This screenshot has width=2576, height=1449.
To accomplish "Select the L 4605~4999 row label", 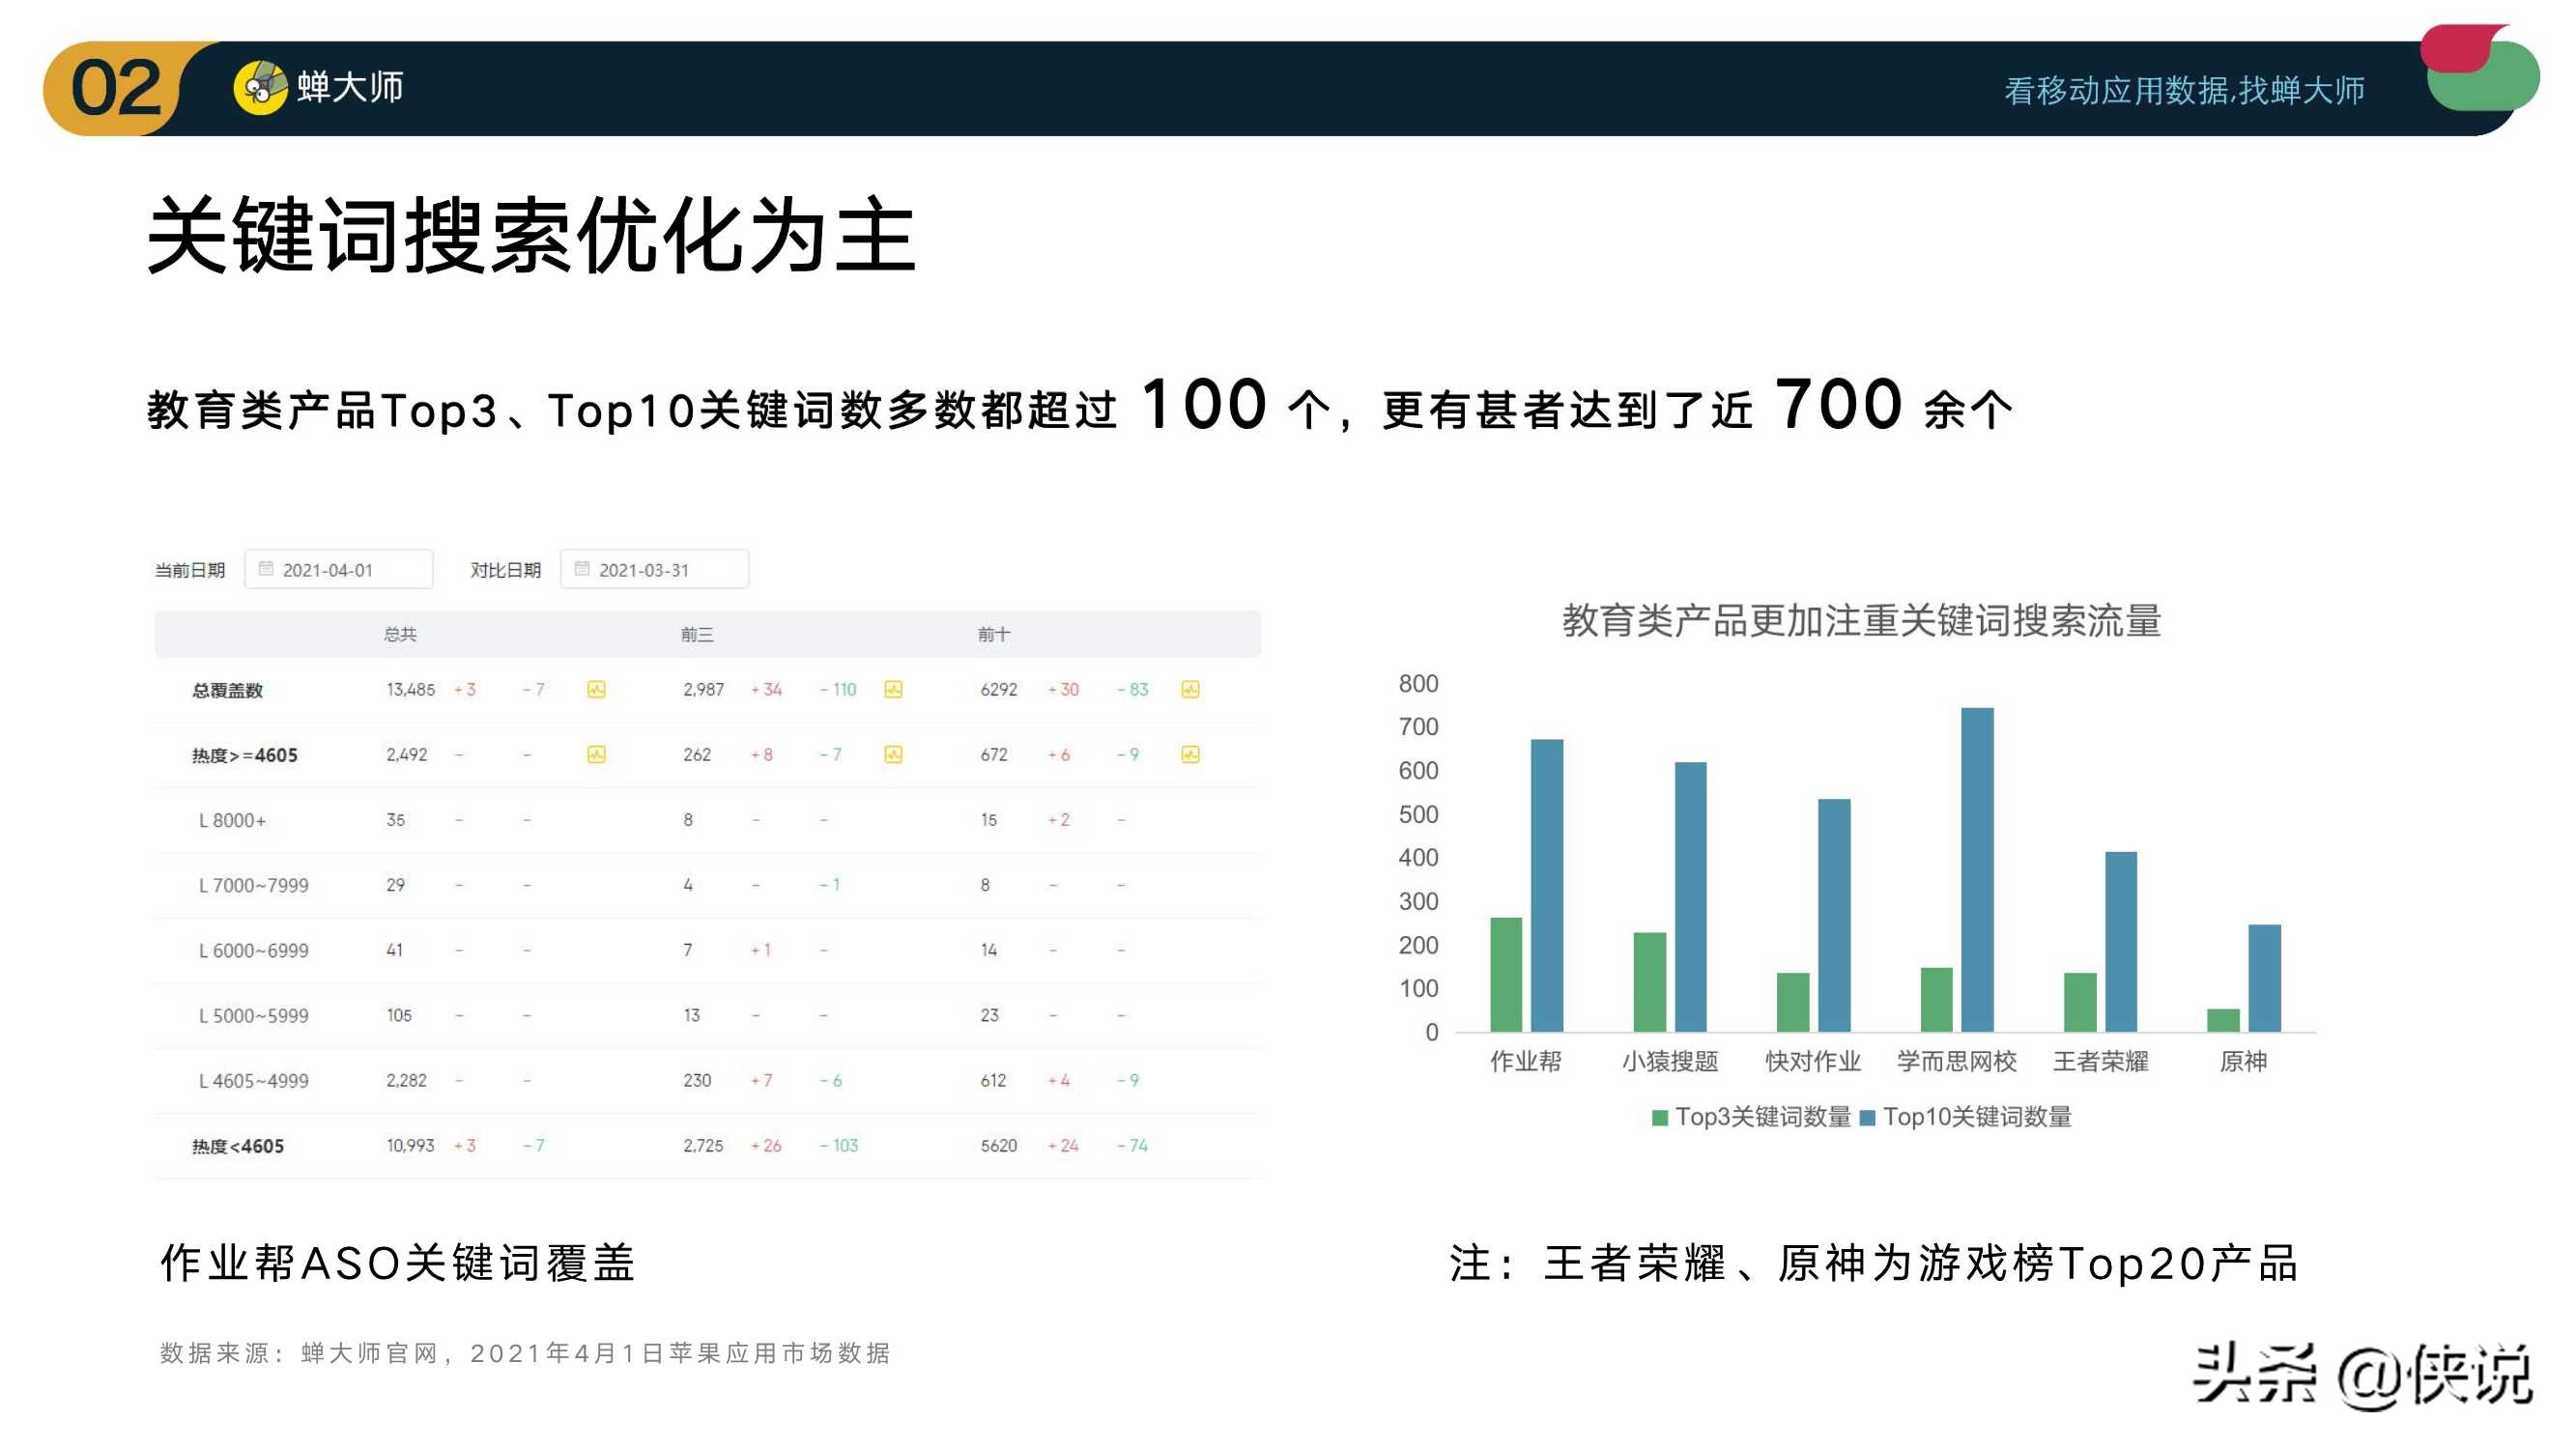I will click(254, 1080).
